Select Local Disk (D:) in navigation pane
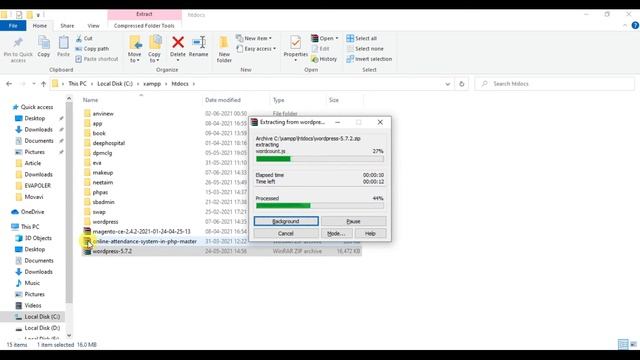The width and height of the screenshot is (640, 360). [42, 328]
